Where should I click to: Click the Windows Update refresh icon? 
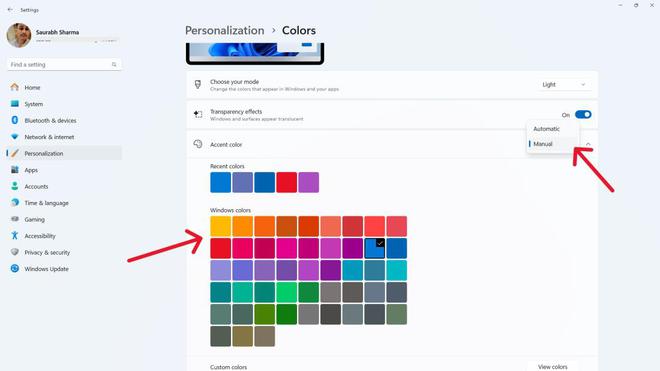15,269
